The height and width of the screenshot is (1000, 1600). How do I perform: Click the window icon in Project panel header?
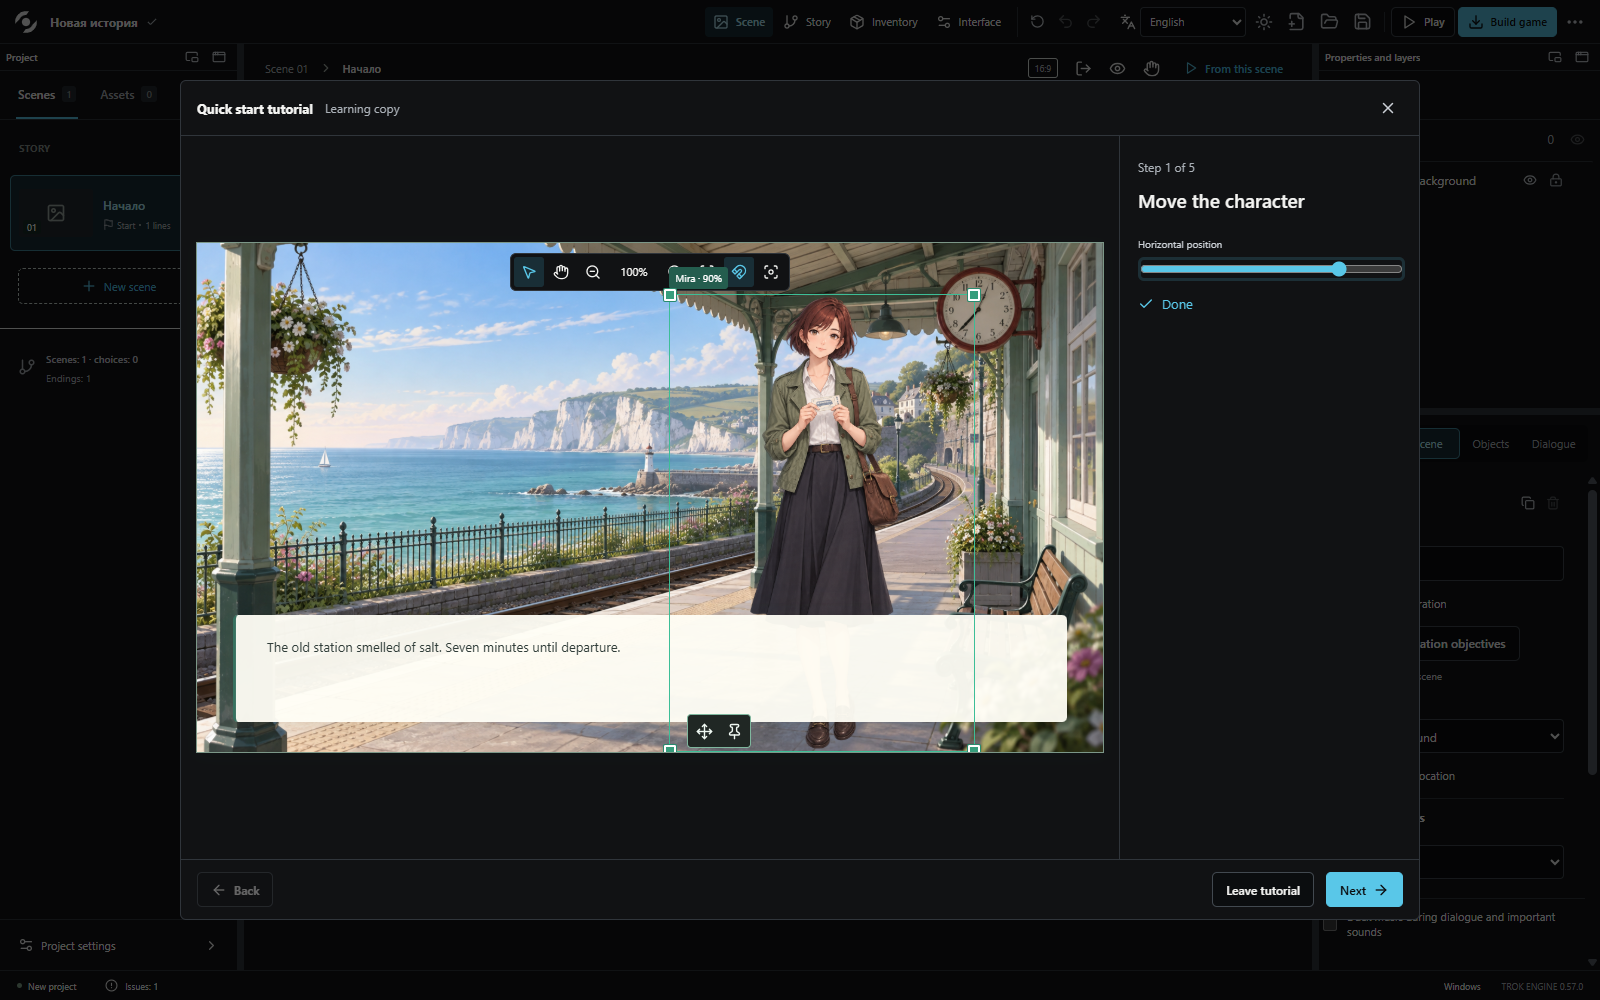pyautogui.click(x=219, y=57)
